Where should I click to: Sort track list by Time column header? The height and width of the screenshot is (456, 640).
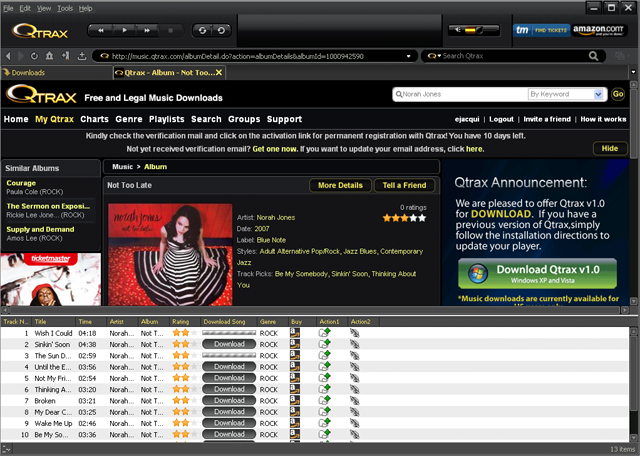(x=91, y=322)
